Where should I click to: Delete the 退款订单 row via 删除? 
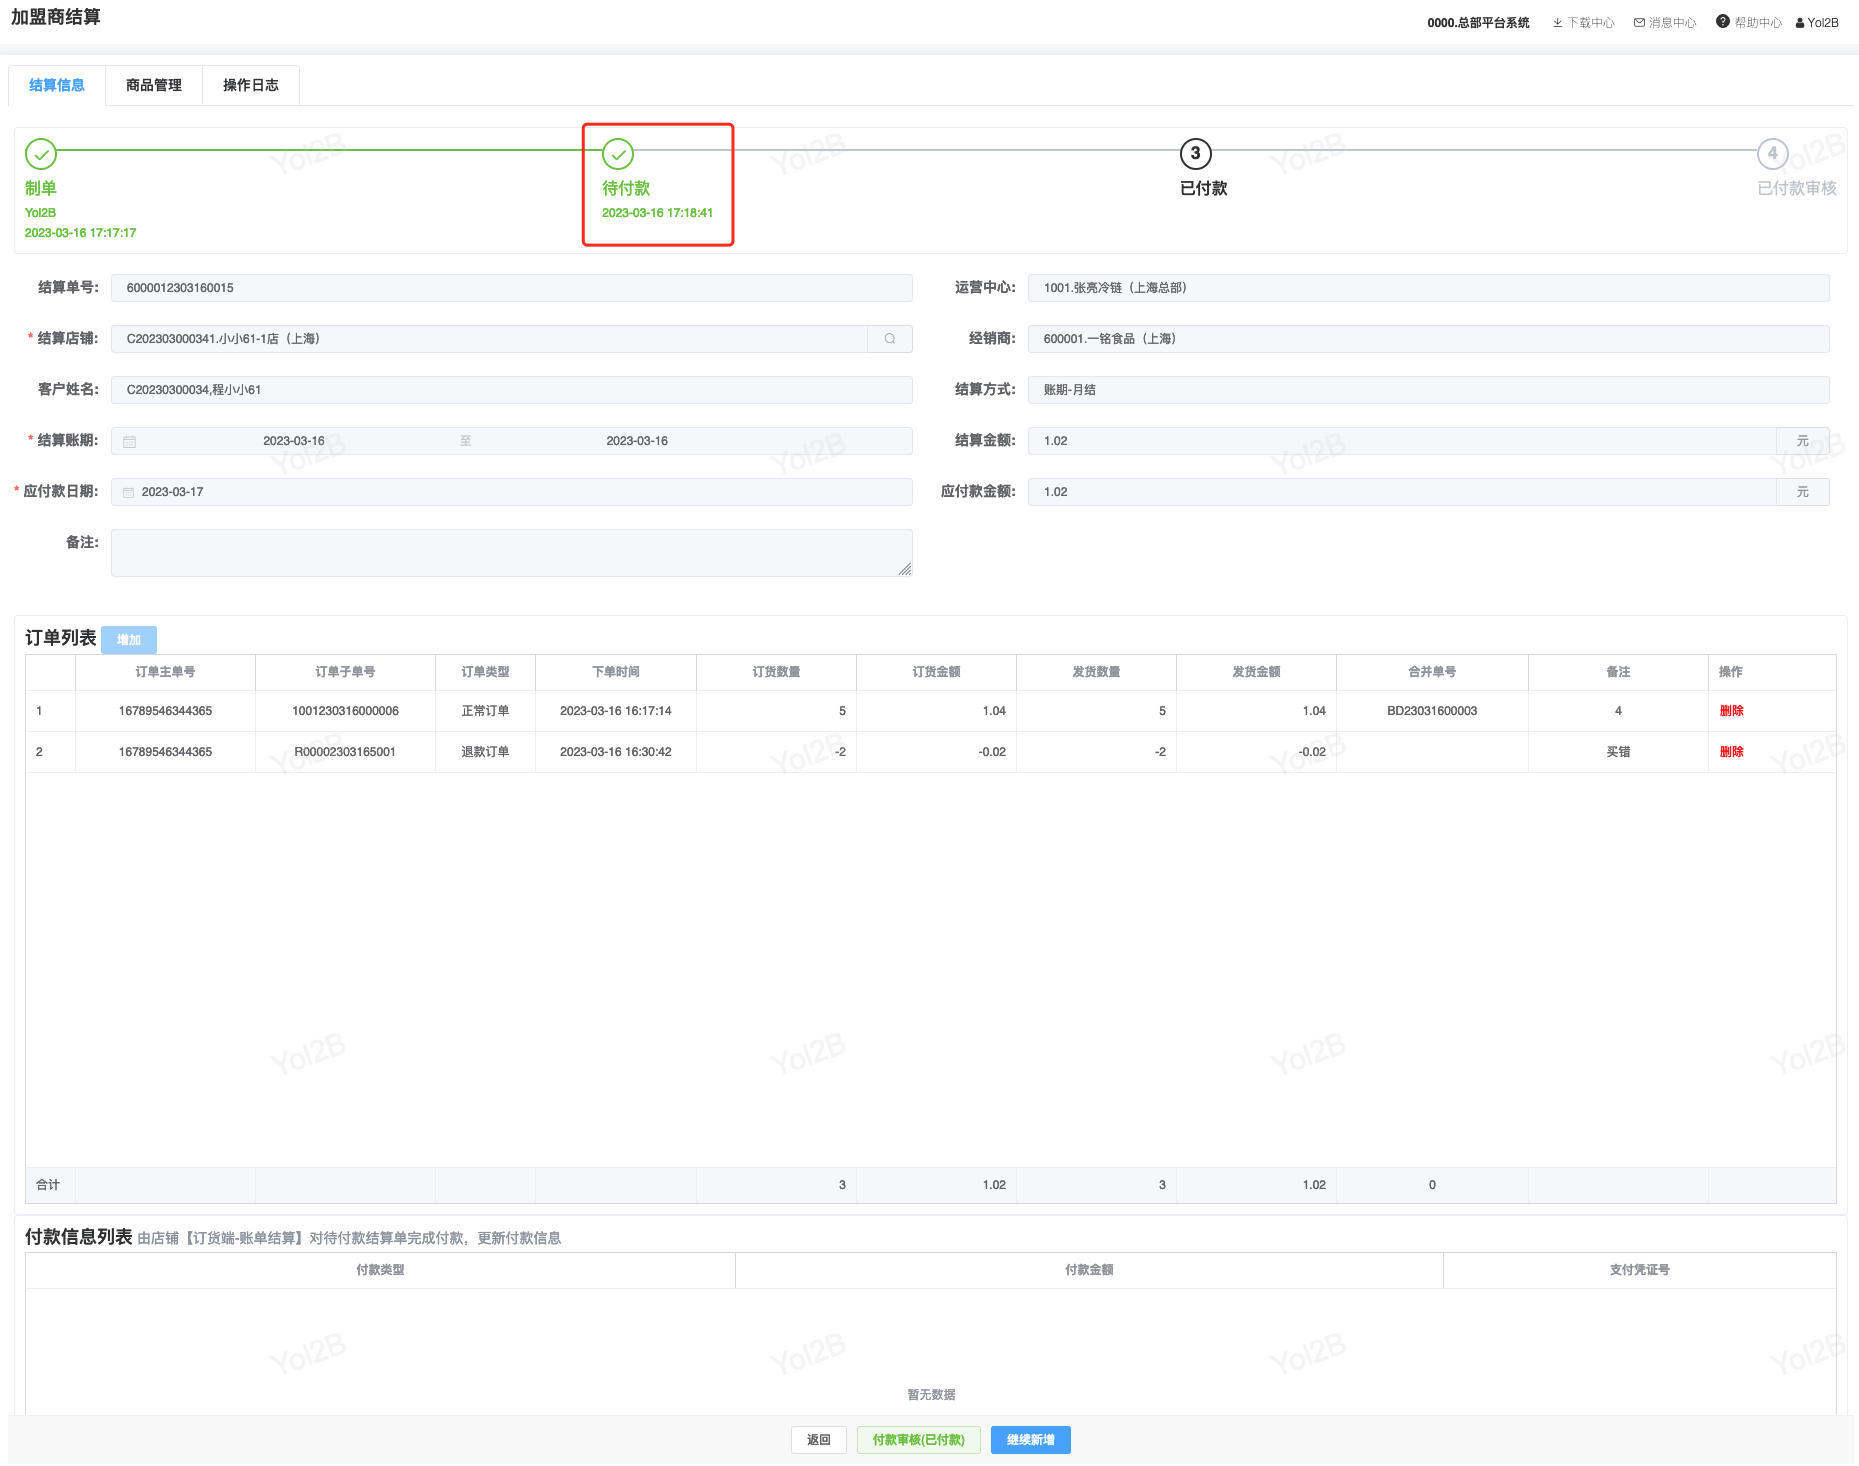pyautogui.click(x=1731, y=752)
